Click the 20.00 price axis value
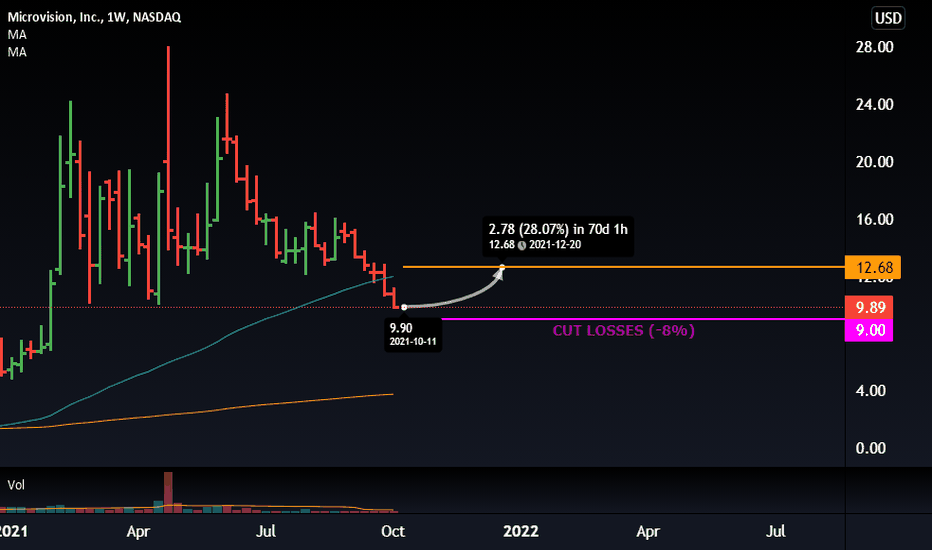This screenshot has width=932, height=550. click(874, 162)
